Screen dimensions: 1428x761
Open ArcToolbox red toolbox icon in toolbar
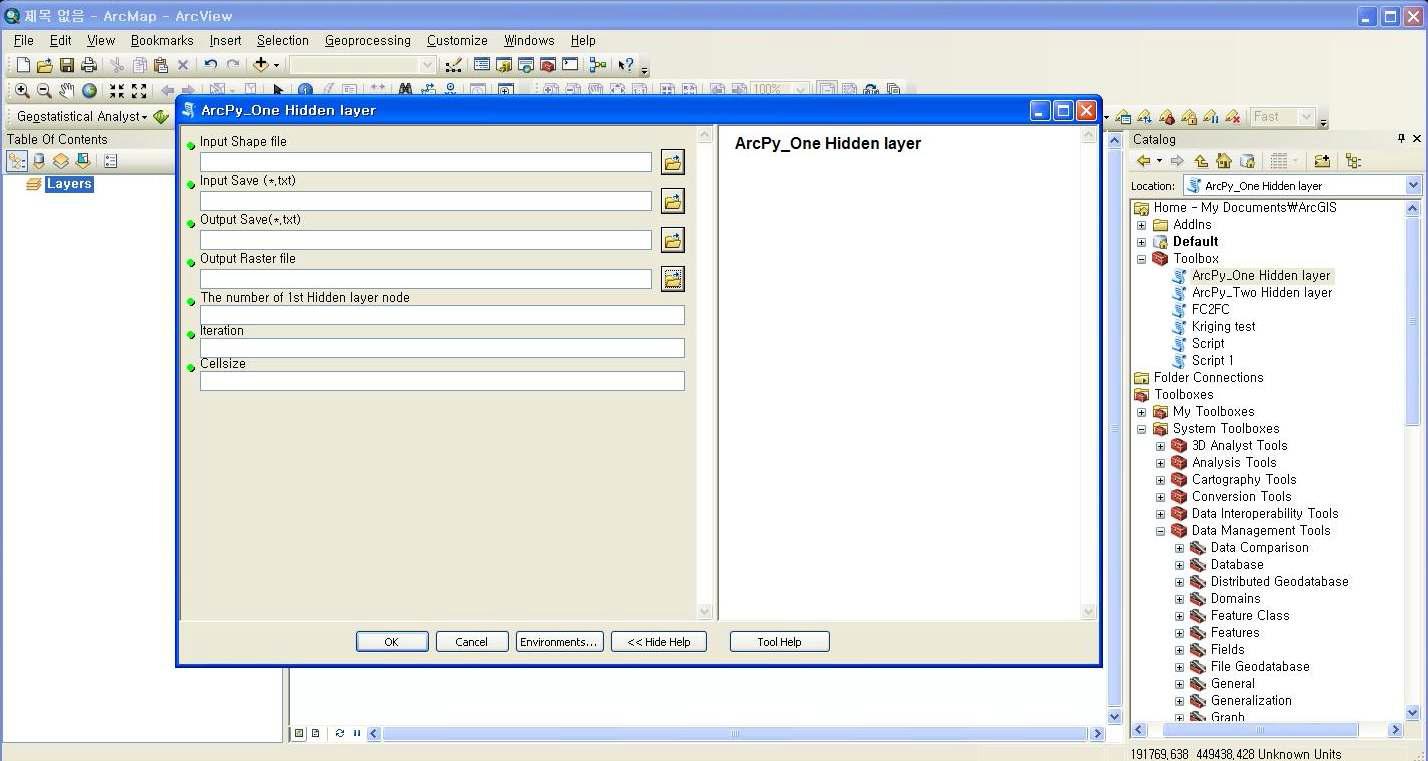tap(547, 65)
